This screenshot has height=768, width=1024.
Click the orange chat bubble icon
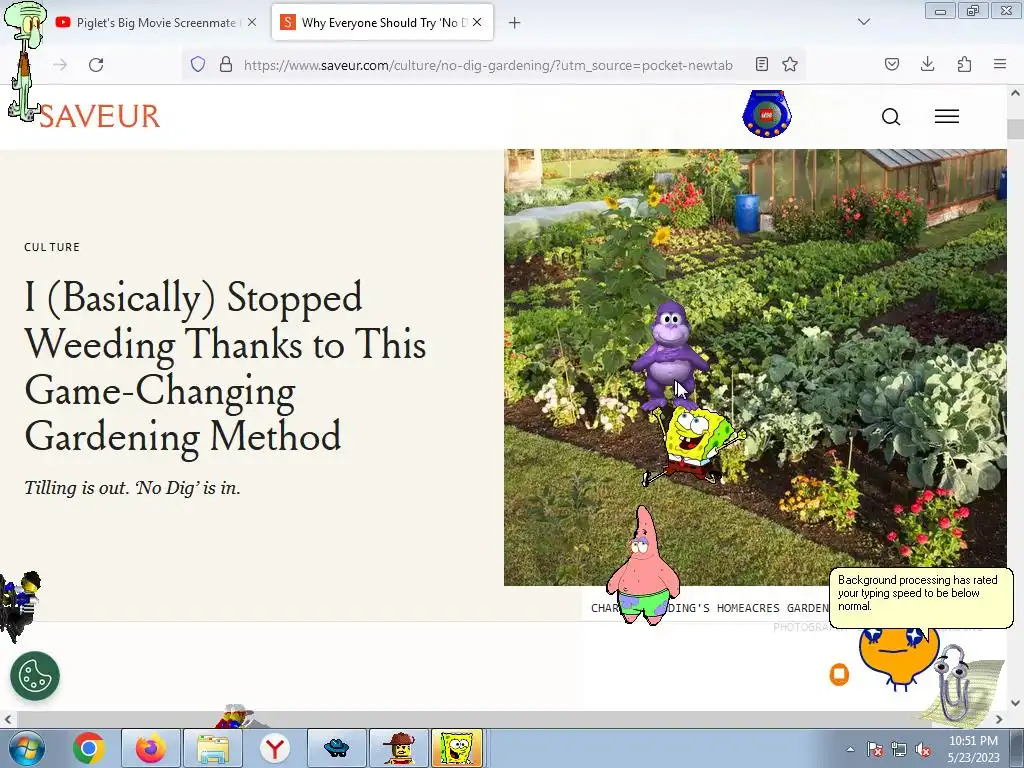pos(839,674)
